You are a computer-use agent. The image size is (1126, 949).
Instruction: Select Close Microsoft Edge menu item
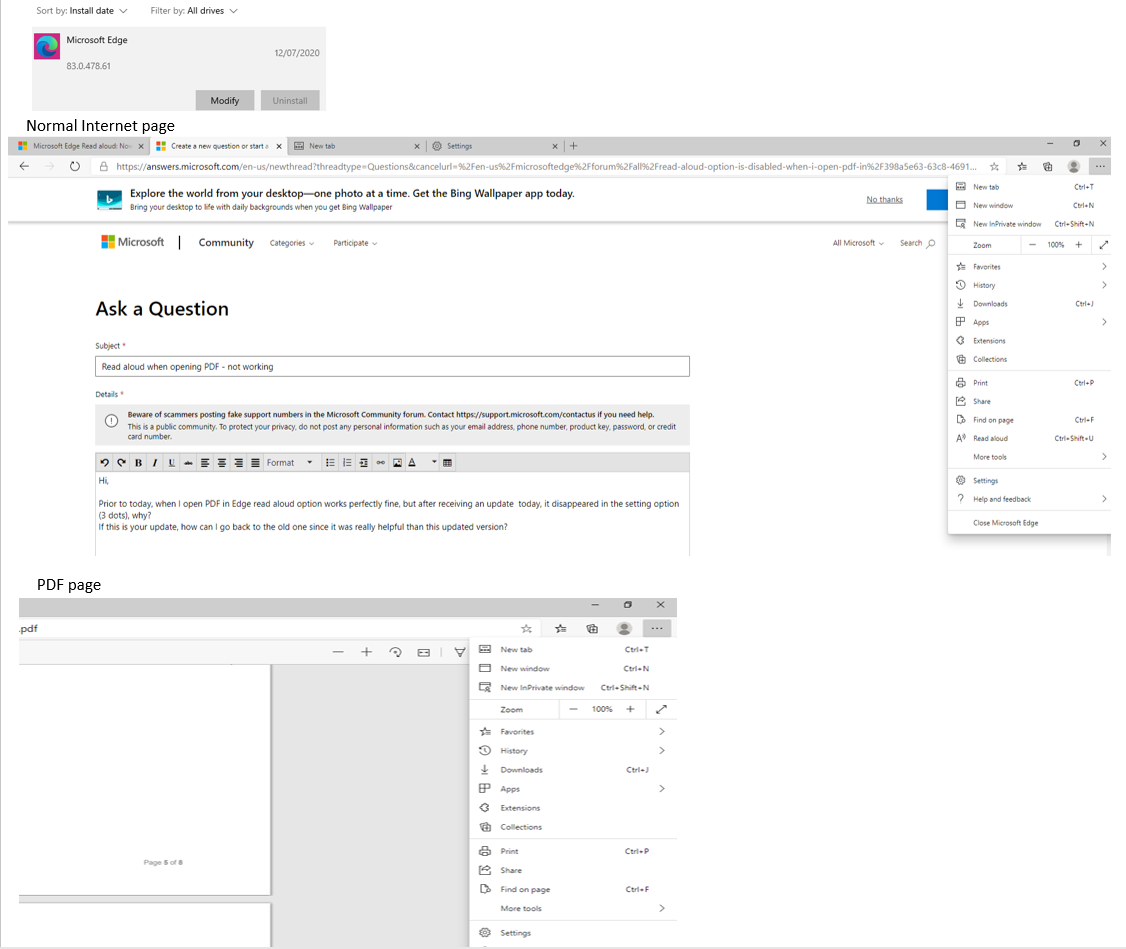pyautogui.click(x=1029, y=523)
